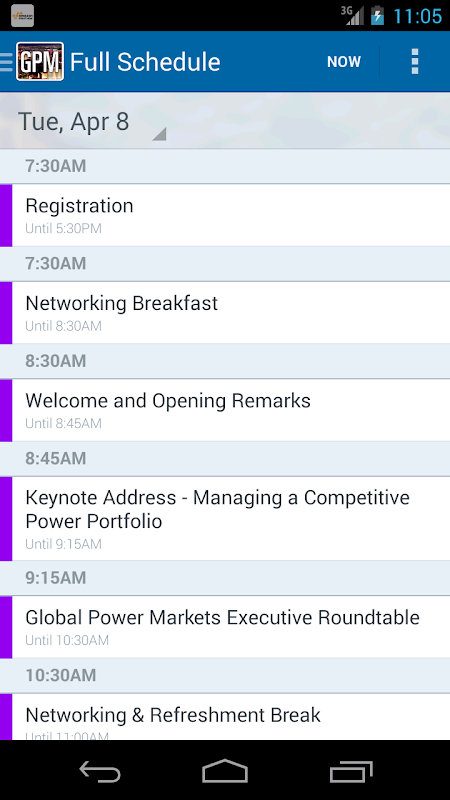Open the Registration session

coord(225,215)
